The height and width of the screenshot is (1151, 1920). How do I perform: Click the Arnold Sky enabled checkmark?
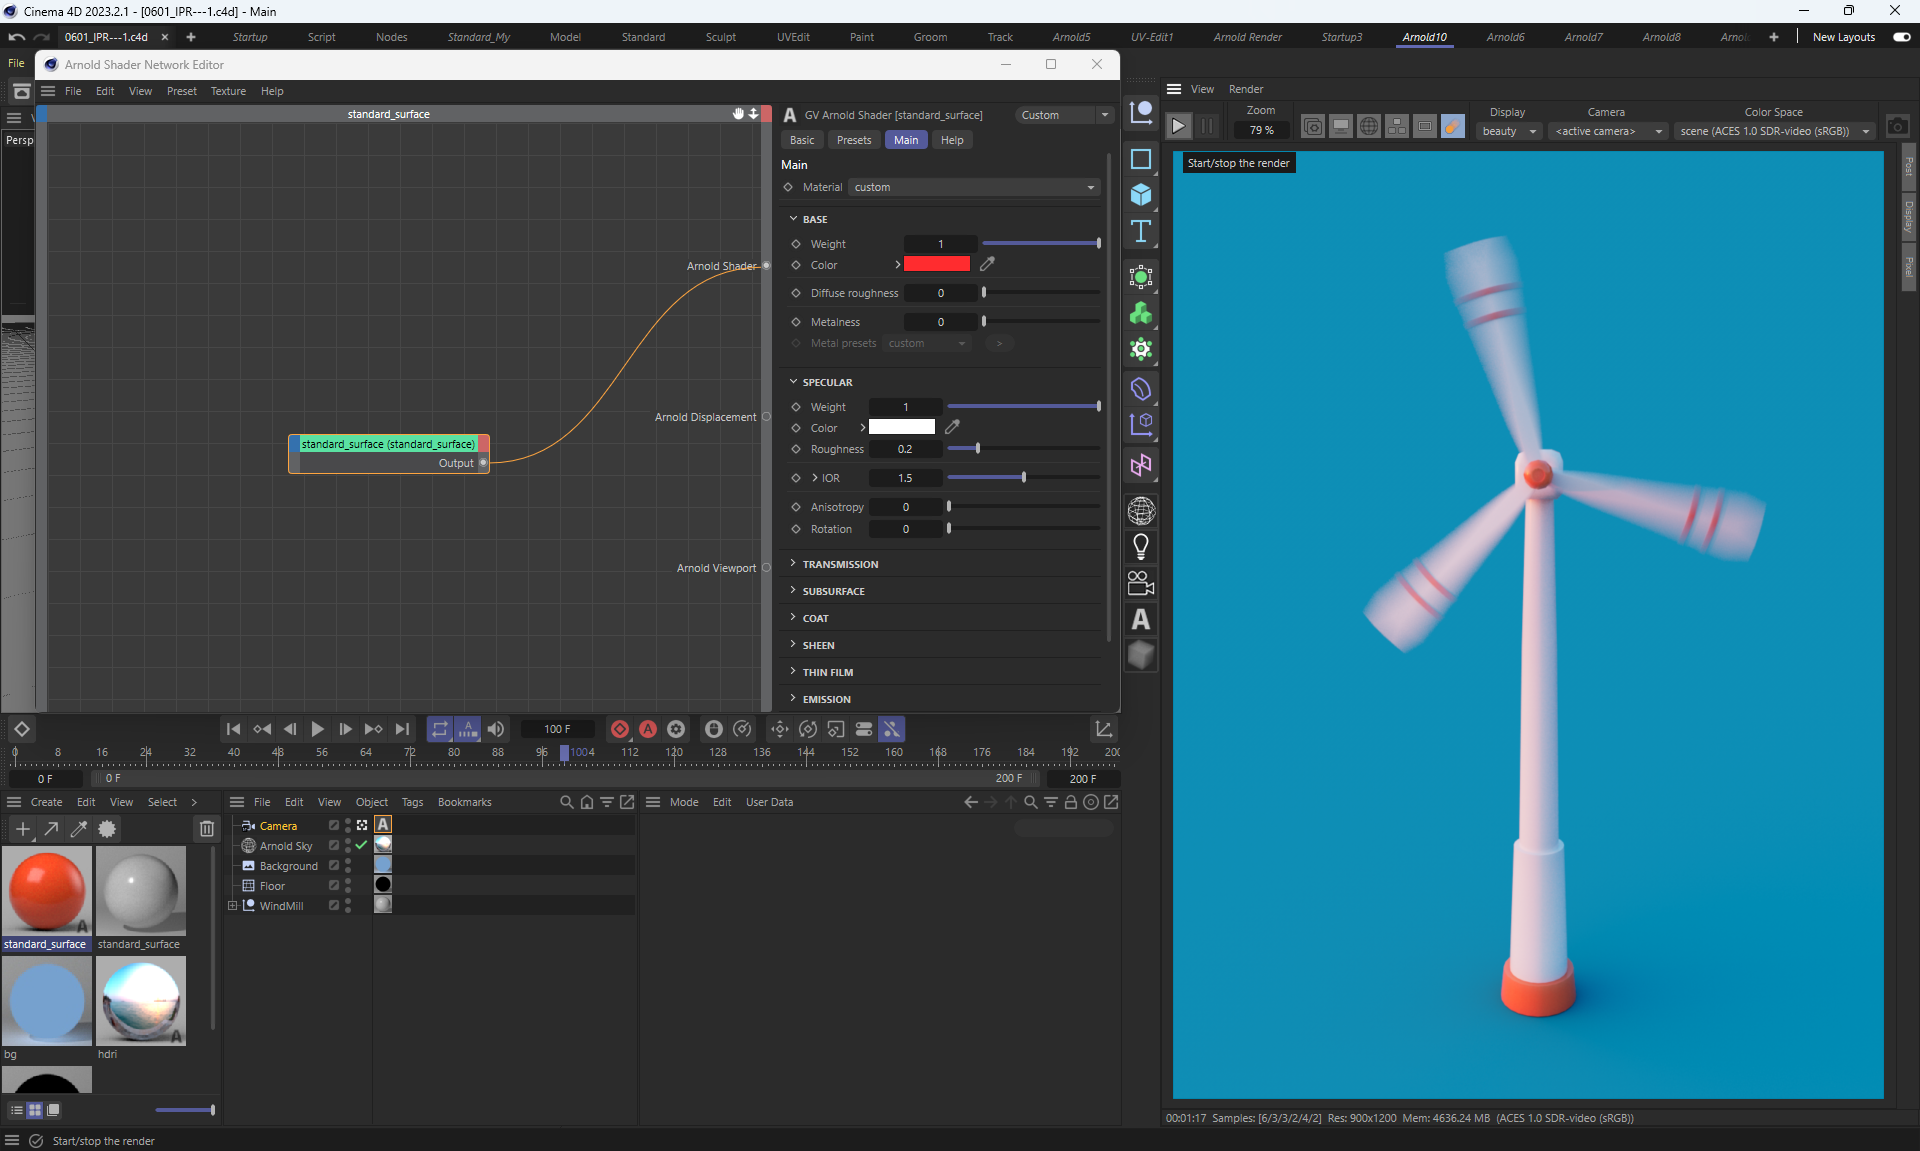coord(361,845)
